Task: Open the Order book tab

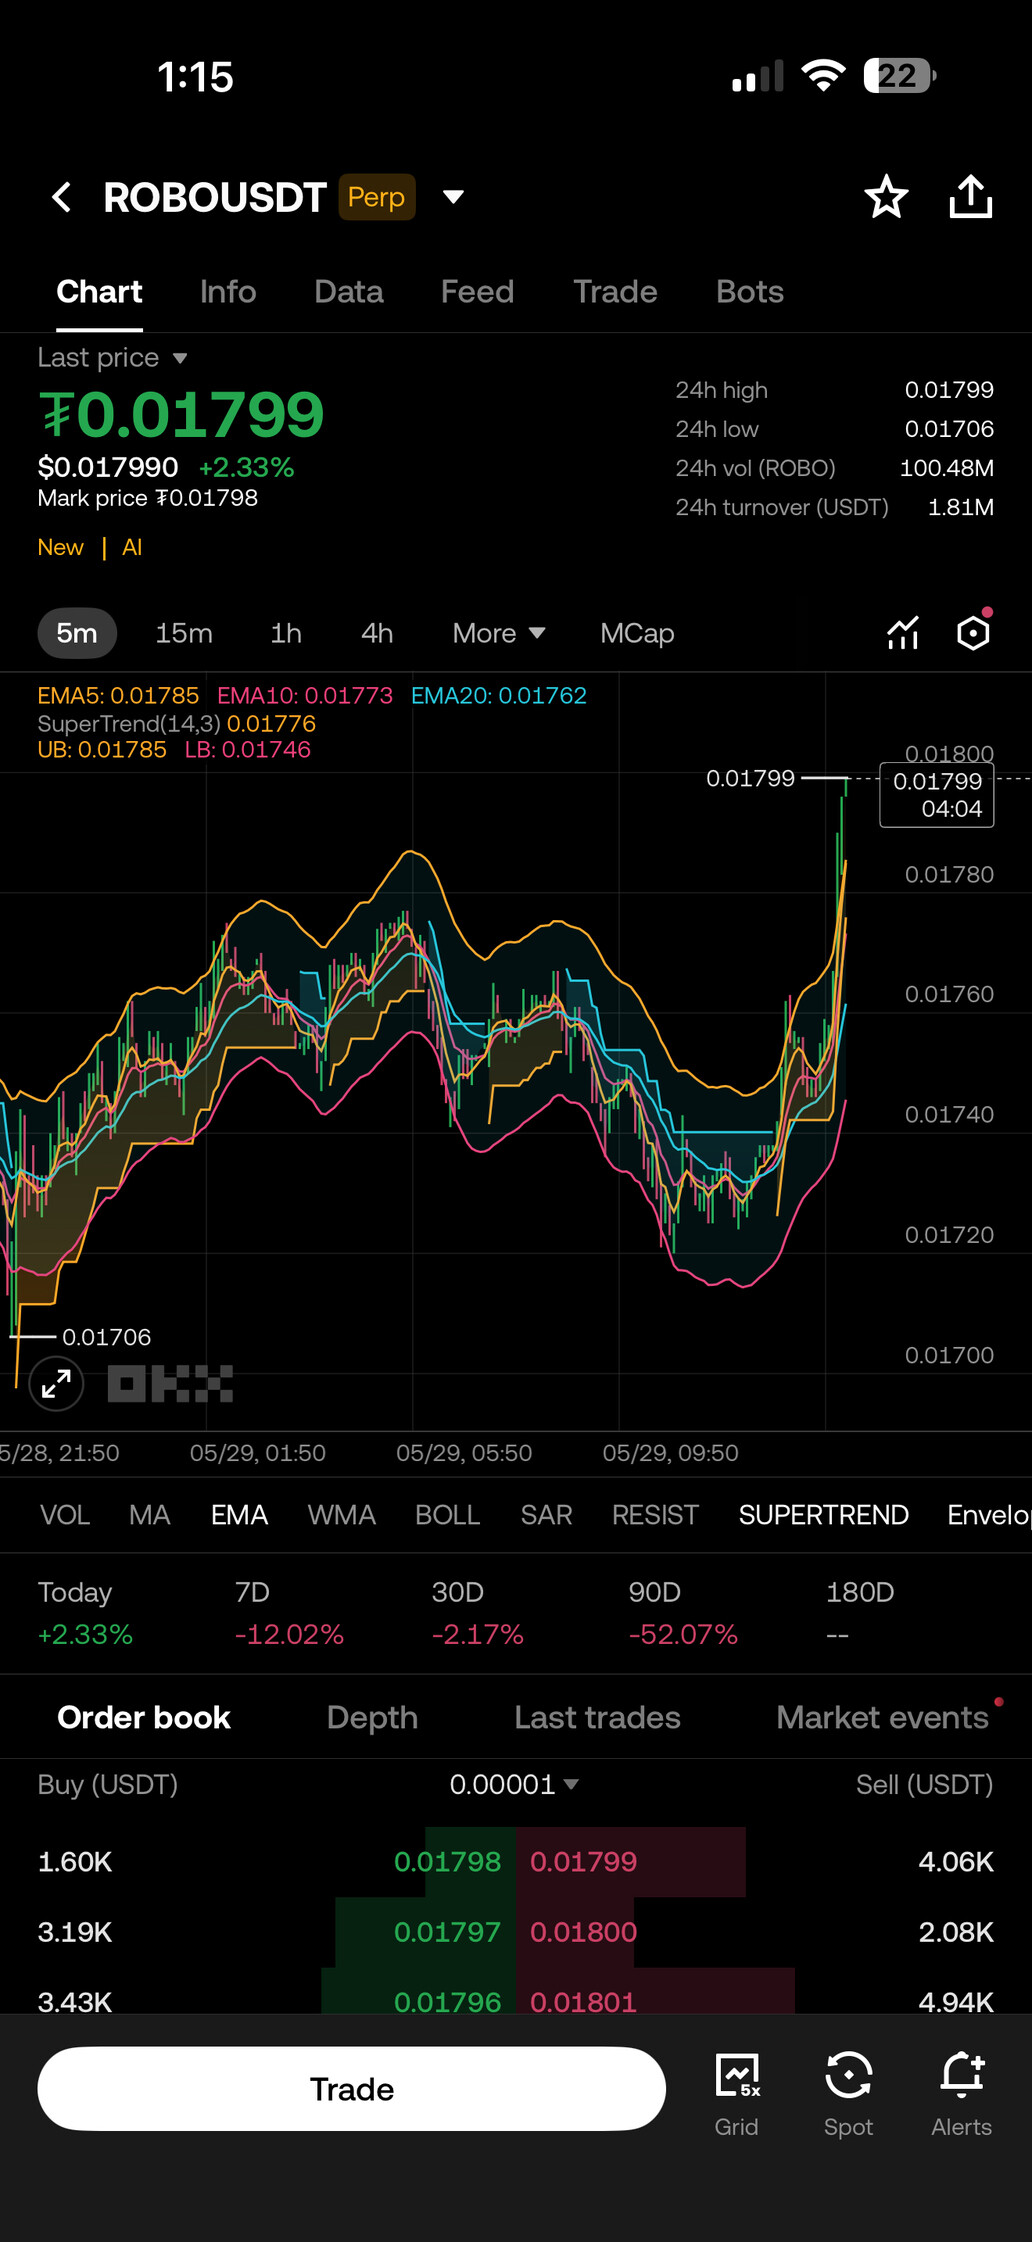Action: click(144, 1717)
